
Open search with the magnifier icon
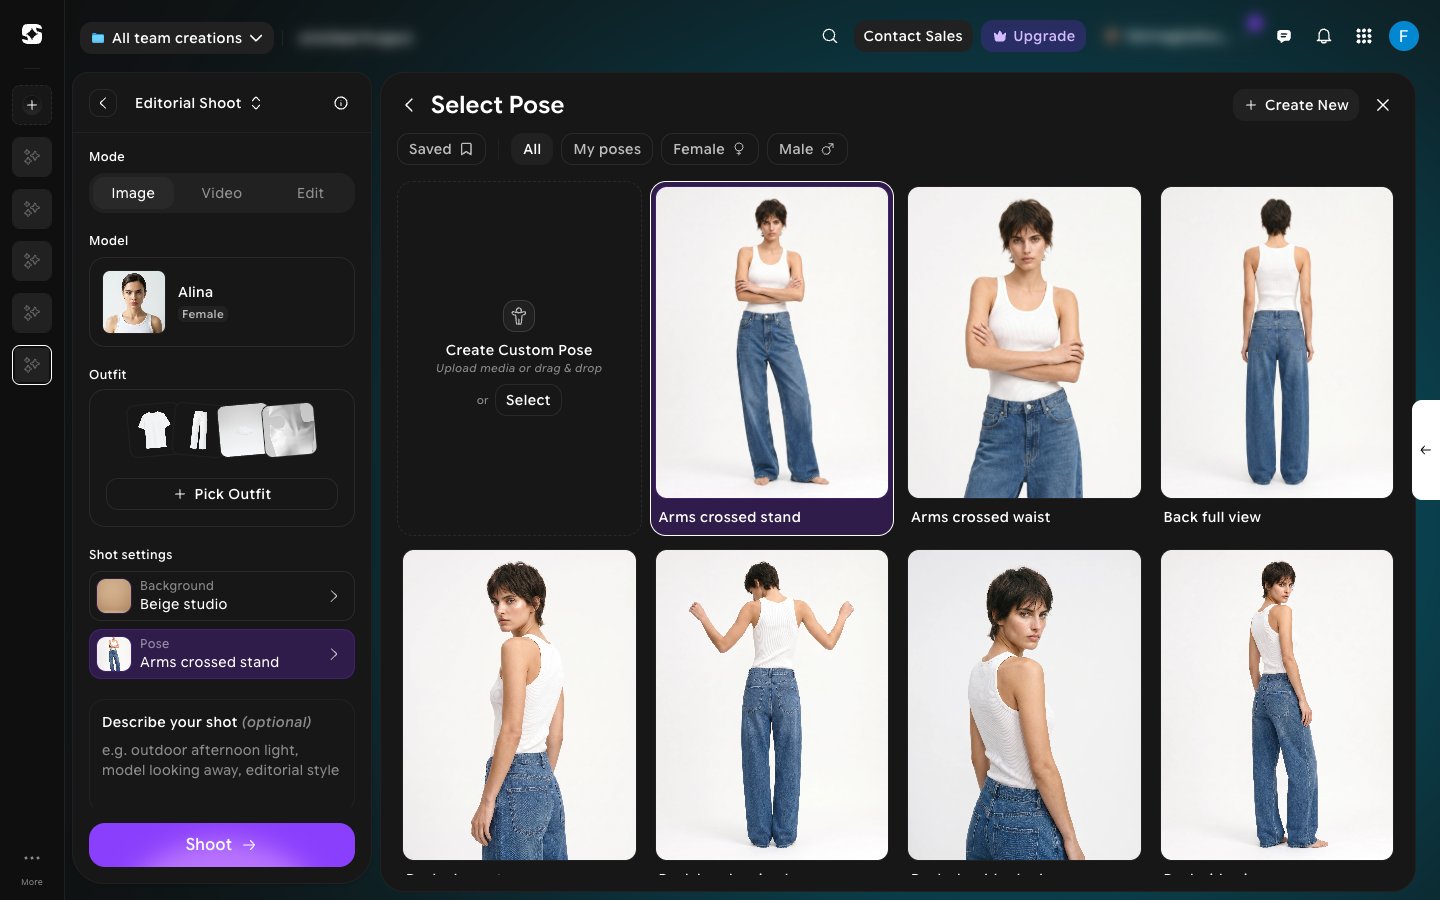[830, 36]
